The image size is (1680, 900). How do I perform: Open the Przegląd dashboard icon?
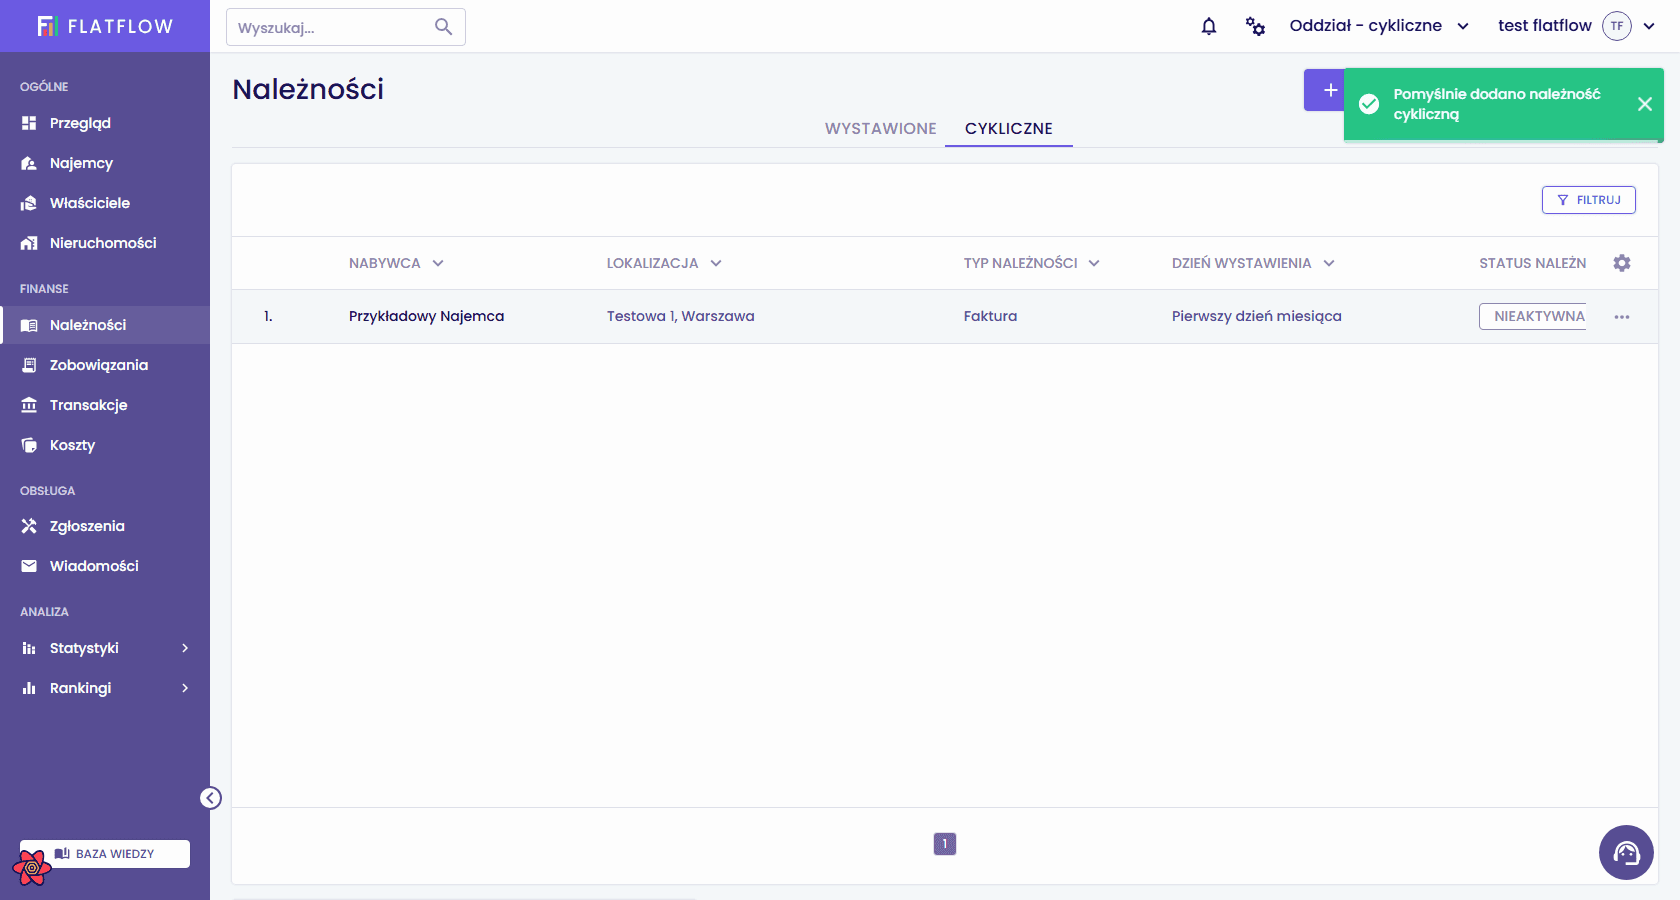click(29, 123)
